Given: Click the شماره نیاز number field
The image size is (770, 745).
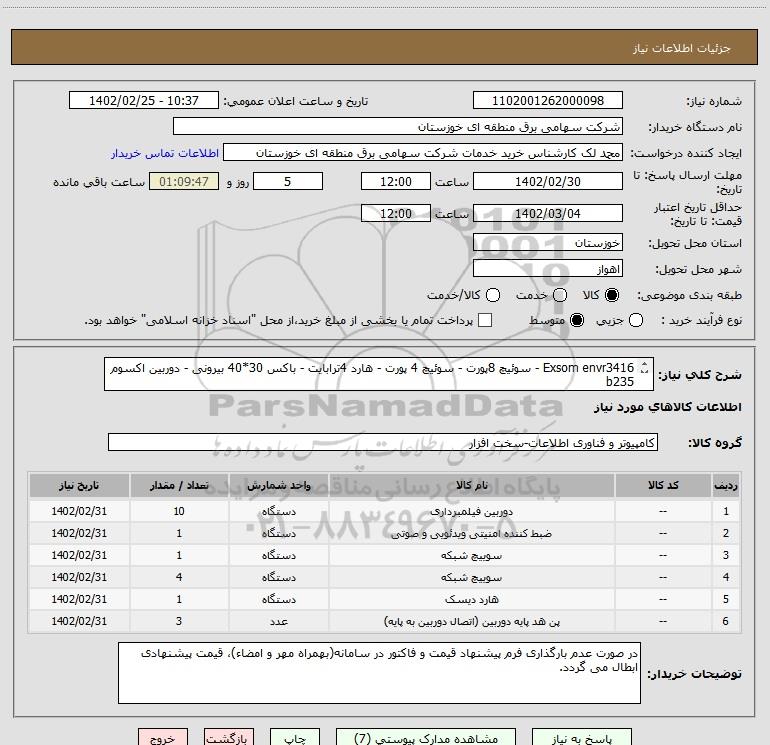Looking at the screenshot, I should 546,101.
